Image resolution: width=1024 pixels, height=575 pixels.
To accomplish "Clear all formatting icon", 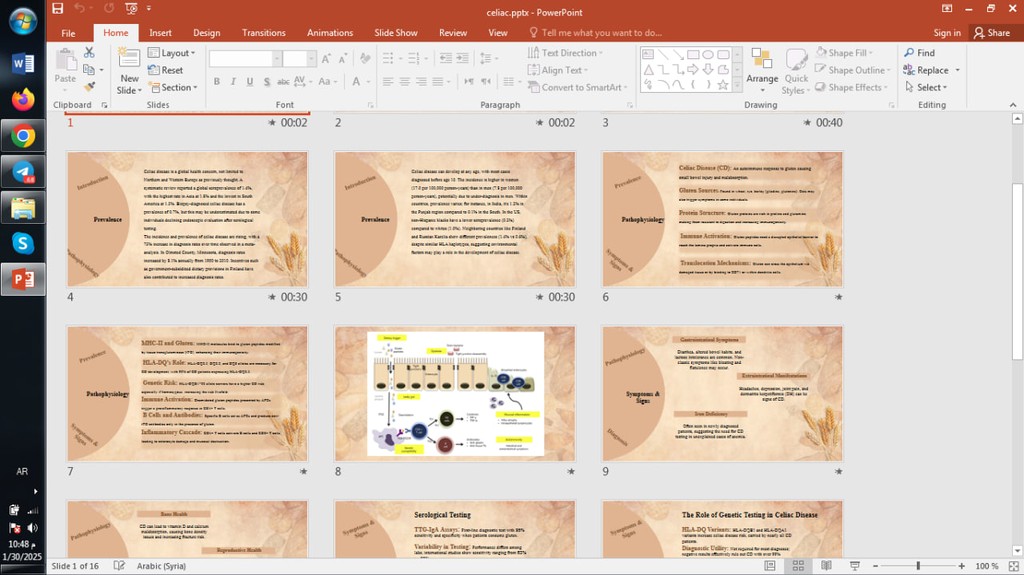I will pyautogui.click(x=365, y=59).
